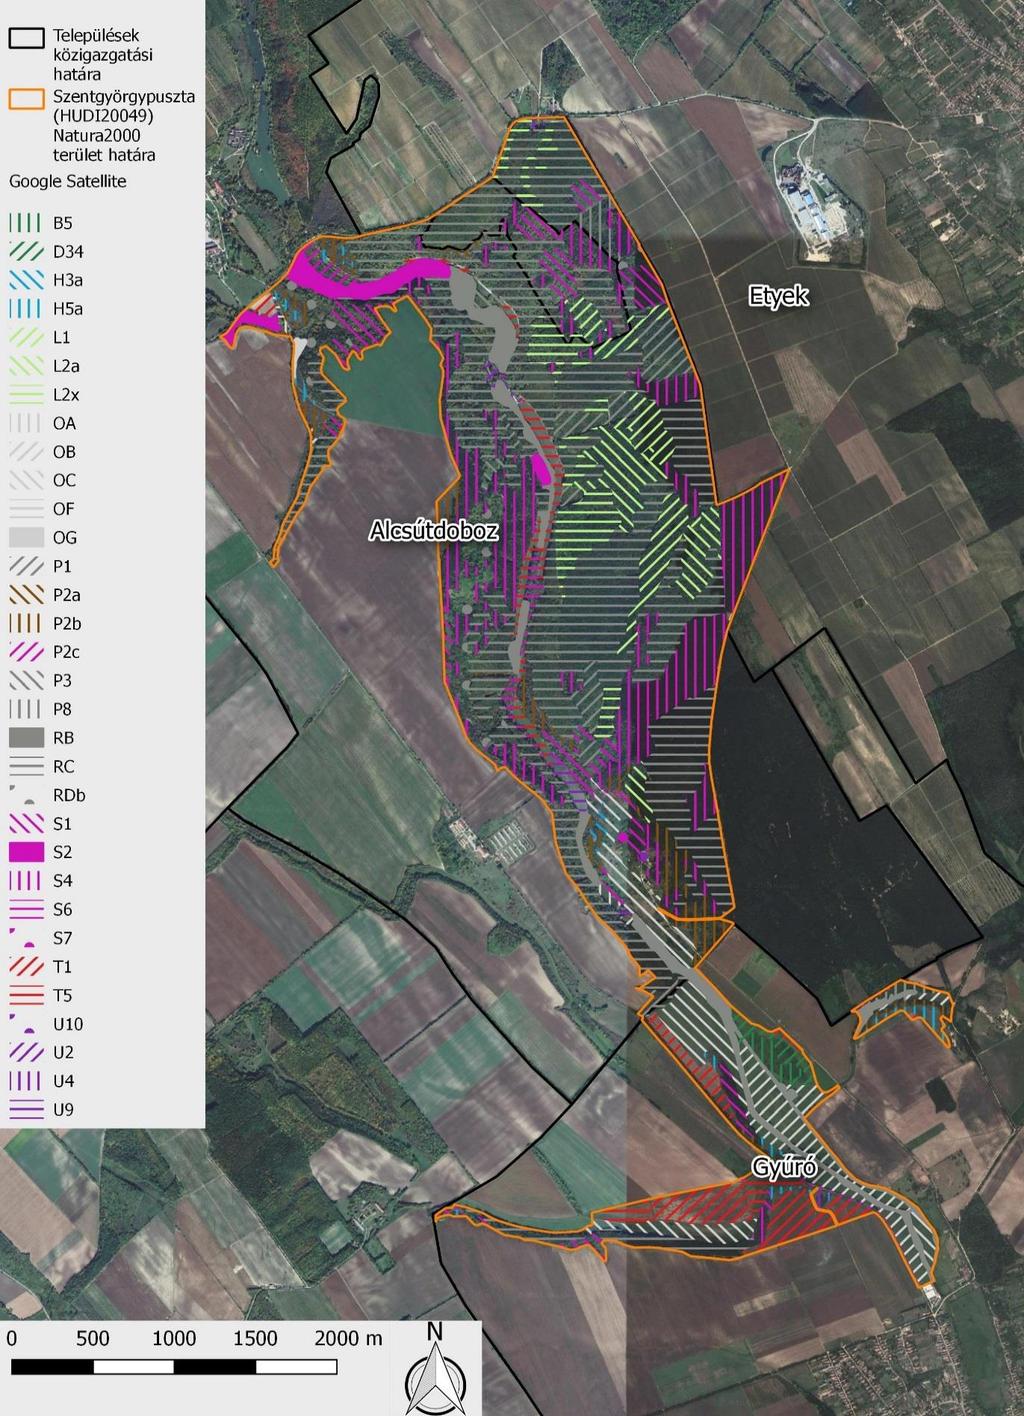Click the solid magenta S2 legend swatch
Viewport: 1024px width, 1416px height.
tap(26, 852)
